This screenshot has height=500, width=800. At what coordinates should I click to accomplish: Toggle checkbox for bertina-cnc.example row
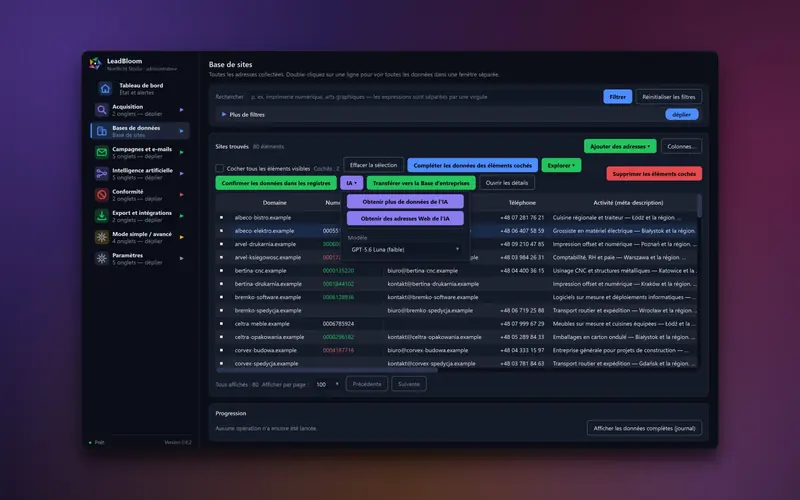221,270
